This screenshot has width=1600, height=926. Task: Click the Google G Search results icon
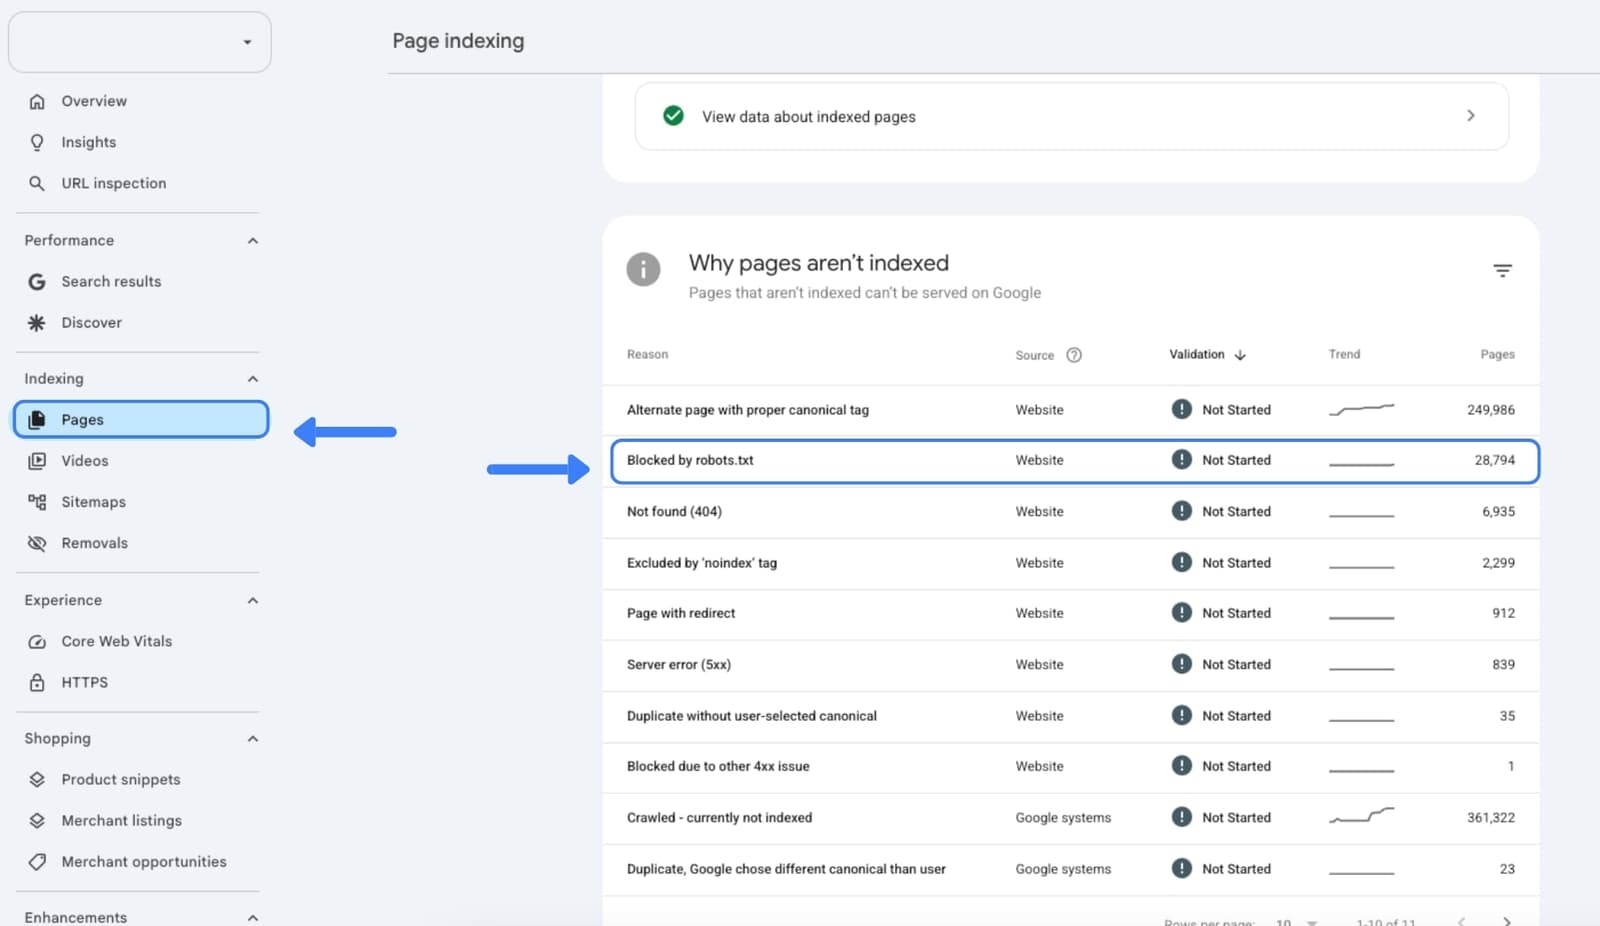point(37,282)
